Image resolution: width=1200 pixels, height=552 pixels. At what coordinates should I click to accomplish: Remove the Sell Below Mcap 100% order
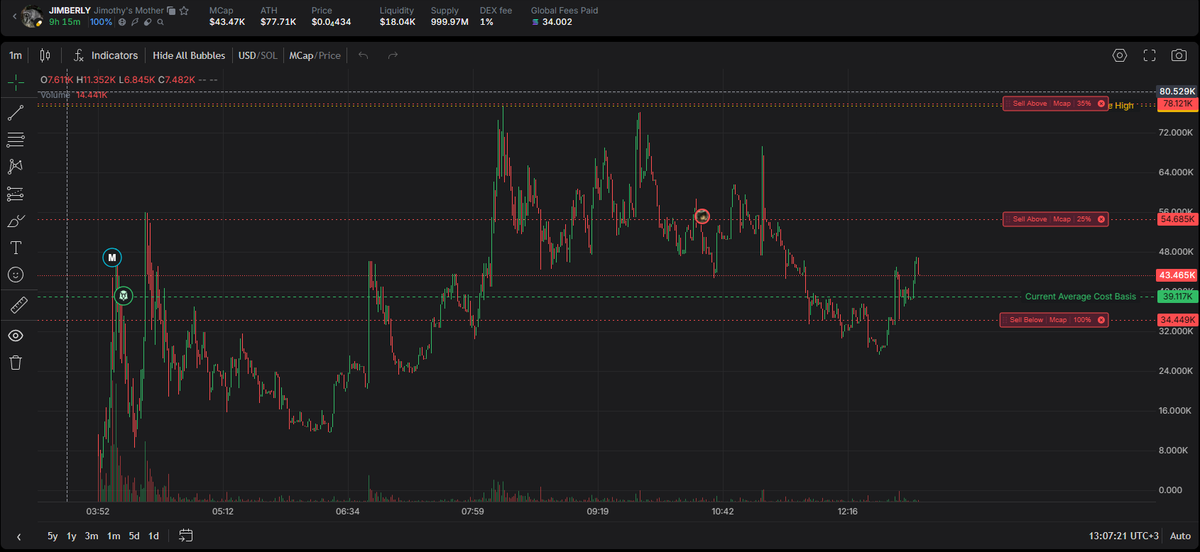pyautogui.click(x=1101, y=320)
